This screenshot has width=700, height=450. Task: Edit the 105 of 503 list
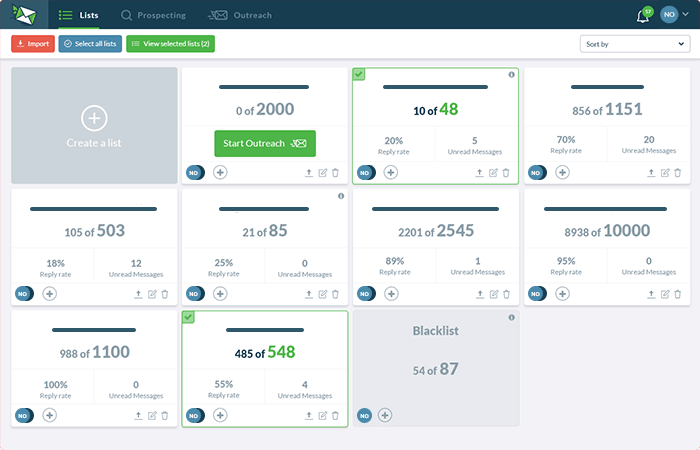pyautogui.click(x=152, y=294)
